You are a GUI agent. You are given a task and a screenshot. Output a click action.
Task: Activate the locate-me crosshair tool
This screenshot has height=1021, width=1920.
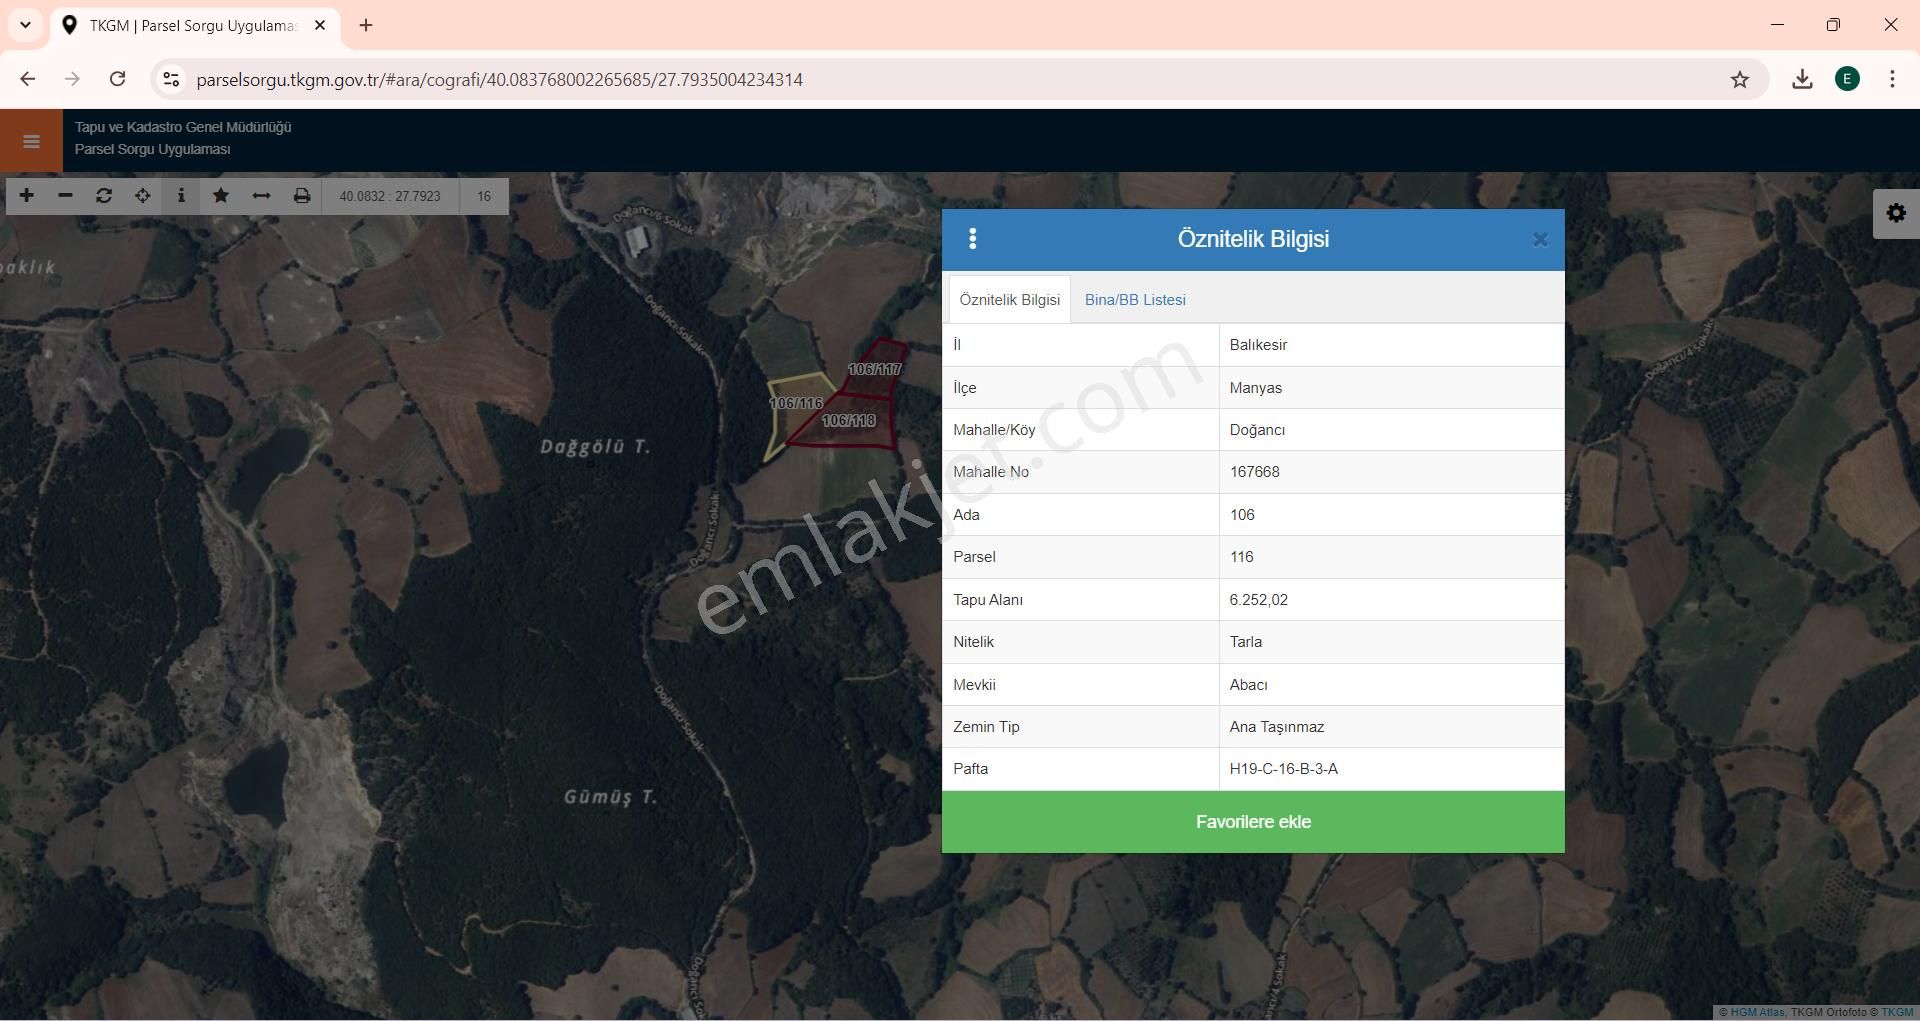click(143, 196)
